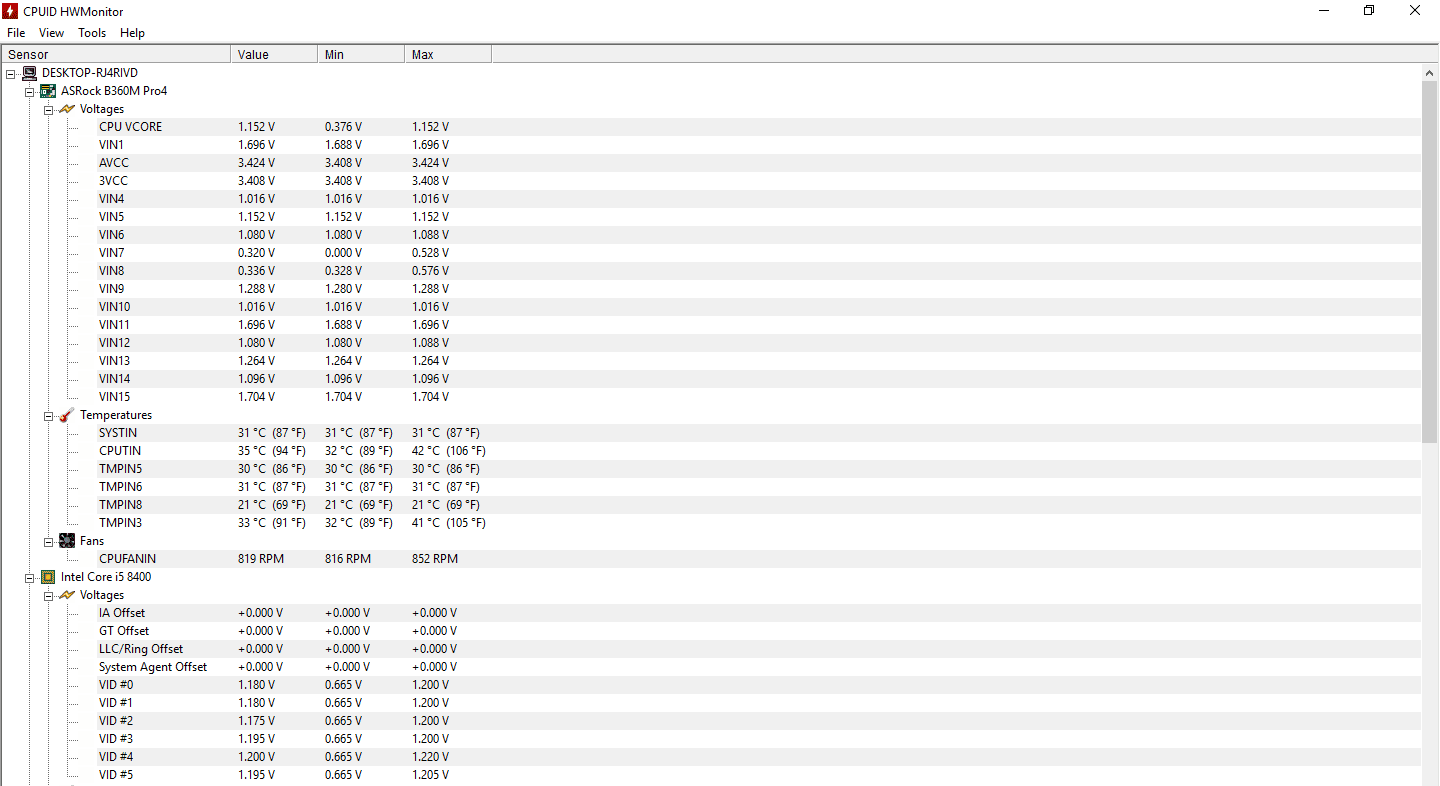Viewport: 1440px width, 786px height.
Task: Select the CPU VCORE row
Action: [758, 127]
